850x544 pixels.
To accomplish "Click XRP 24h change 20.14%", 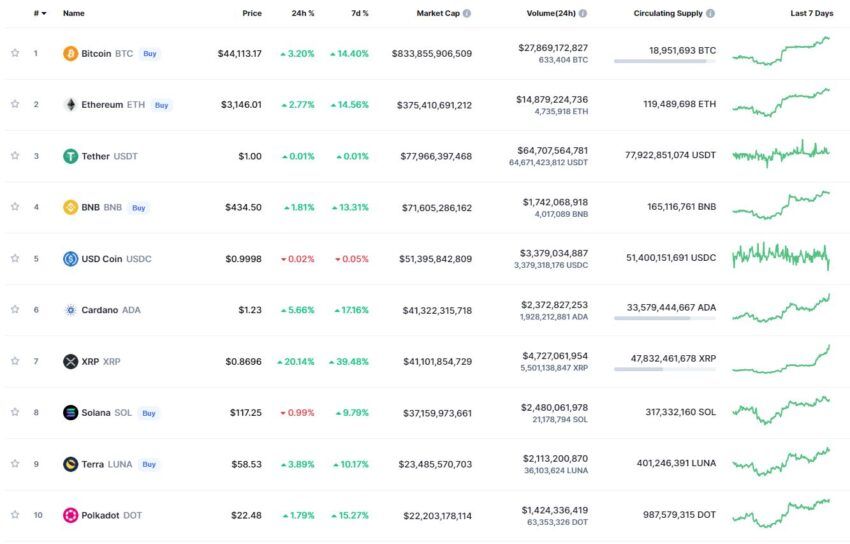I will (x=296, y=361).
